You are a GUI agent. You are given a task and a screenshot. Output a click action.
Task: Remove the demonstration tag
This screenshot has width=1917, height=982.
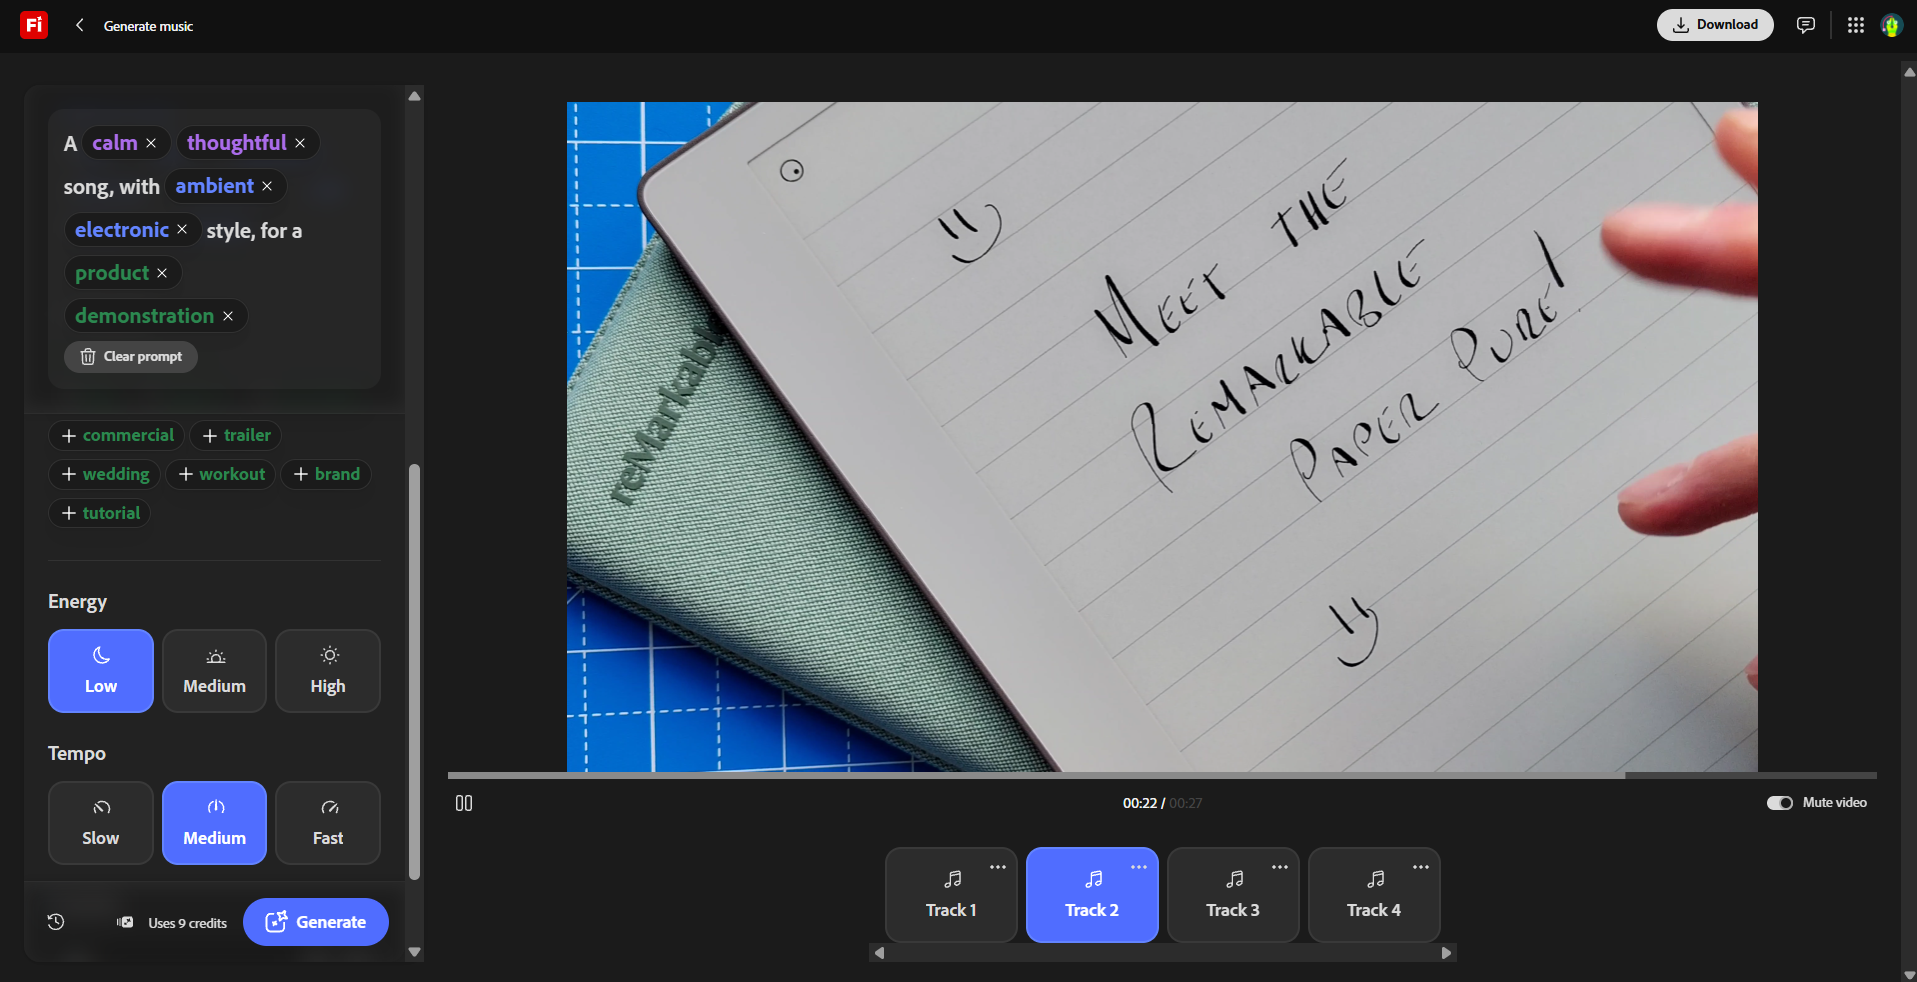tap(228, 316)
